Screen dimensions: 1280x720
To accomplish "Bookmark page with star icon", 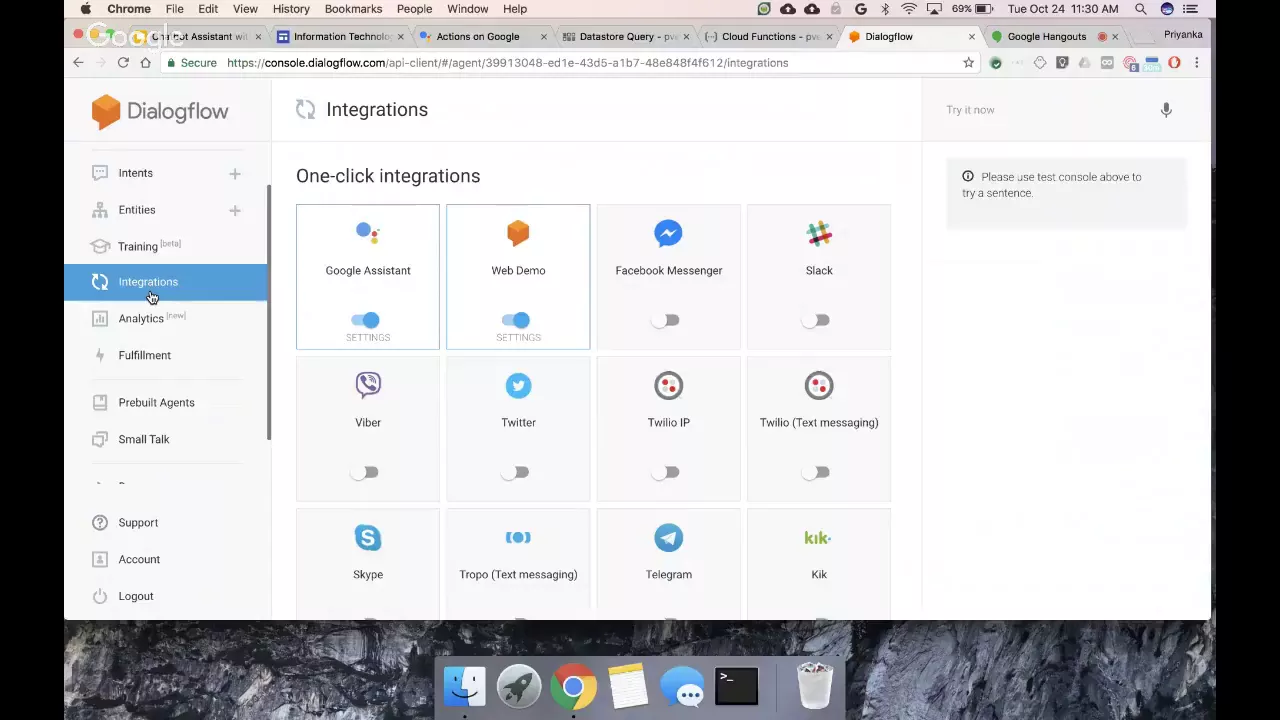I will [x=968, y=63].
